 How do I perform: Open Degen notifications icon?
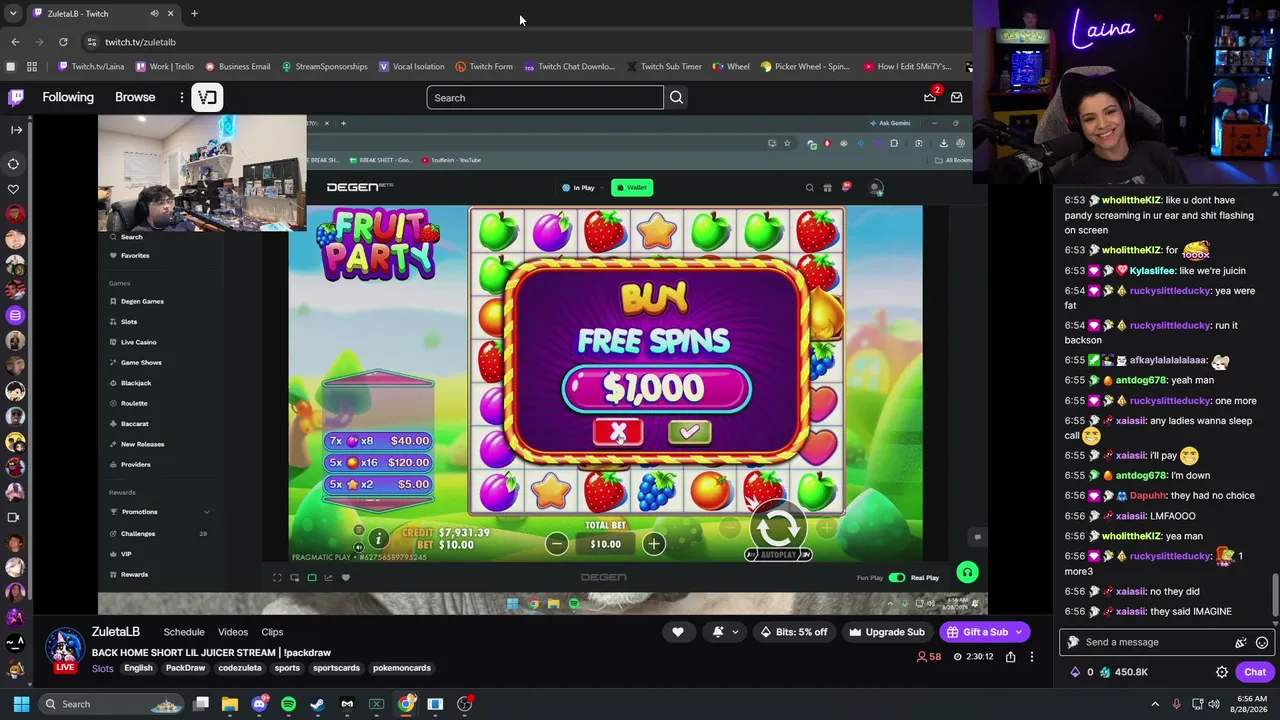(845, 187)
